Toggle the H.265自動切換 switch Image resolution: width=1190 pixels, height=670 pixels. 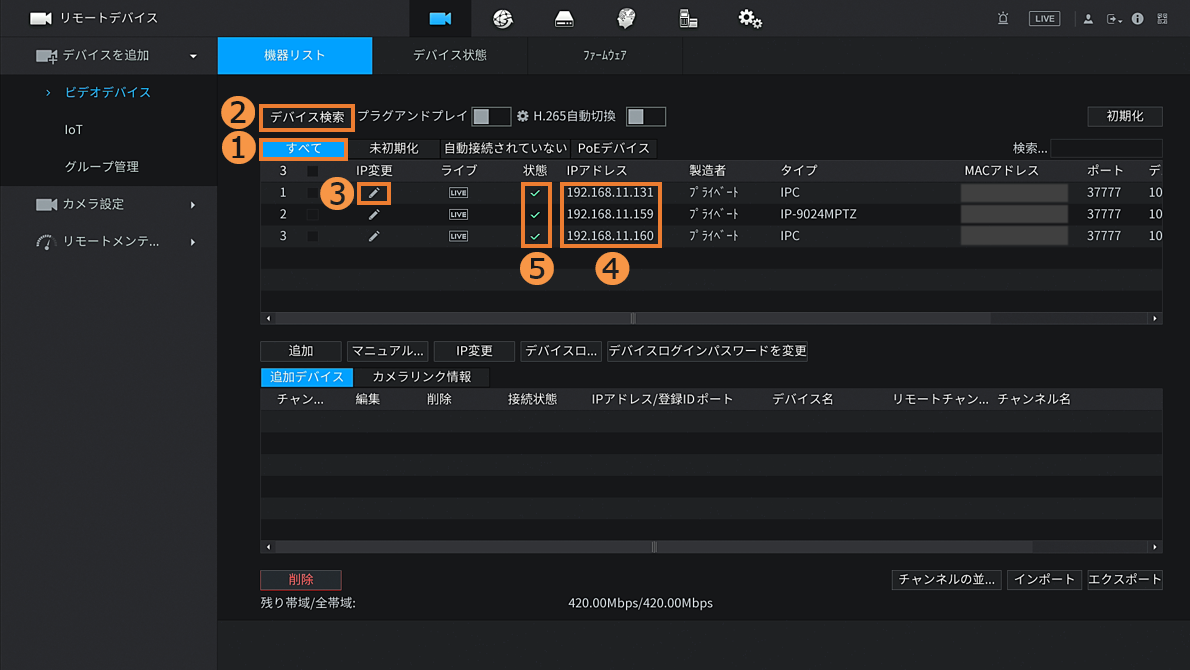point(645,117)
